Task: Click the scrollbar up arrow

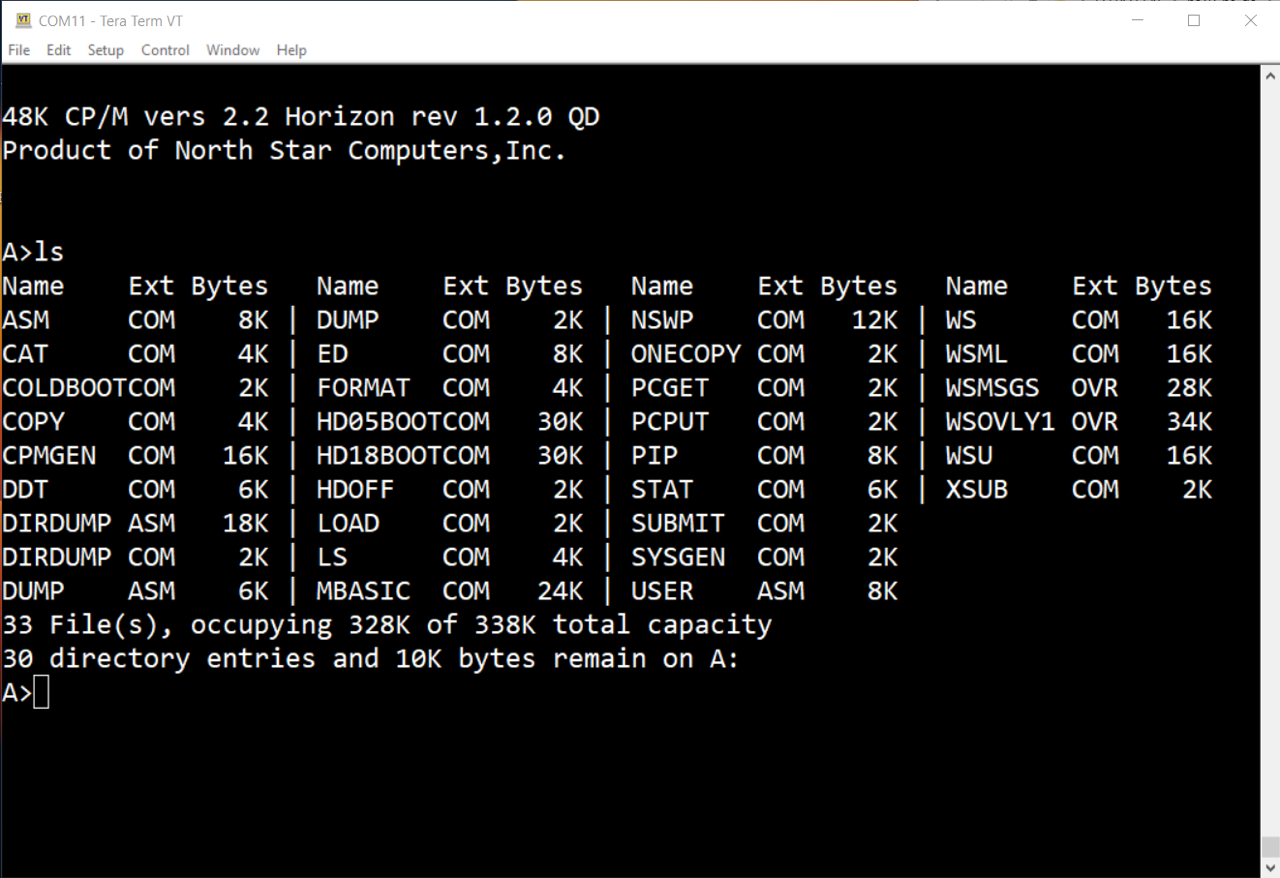Action: point(1269,75)
